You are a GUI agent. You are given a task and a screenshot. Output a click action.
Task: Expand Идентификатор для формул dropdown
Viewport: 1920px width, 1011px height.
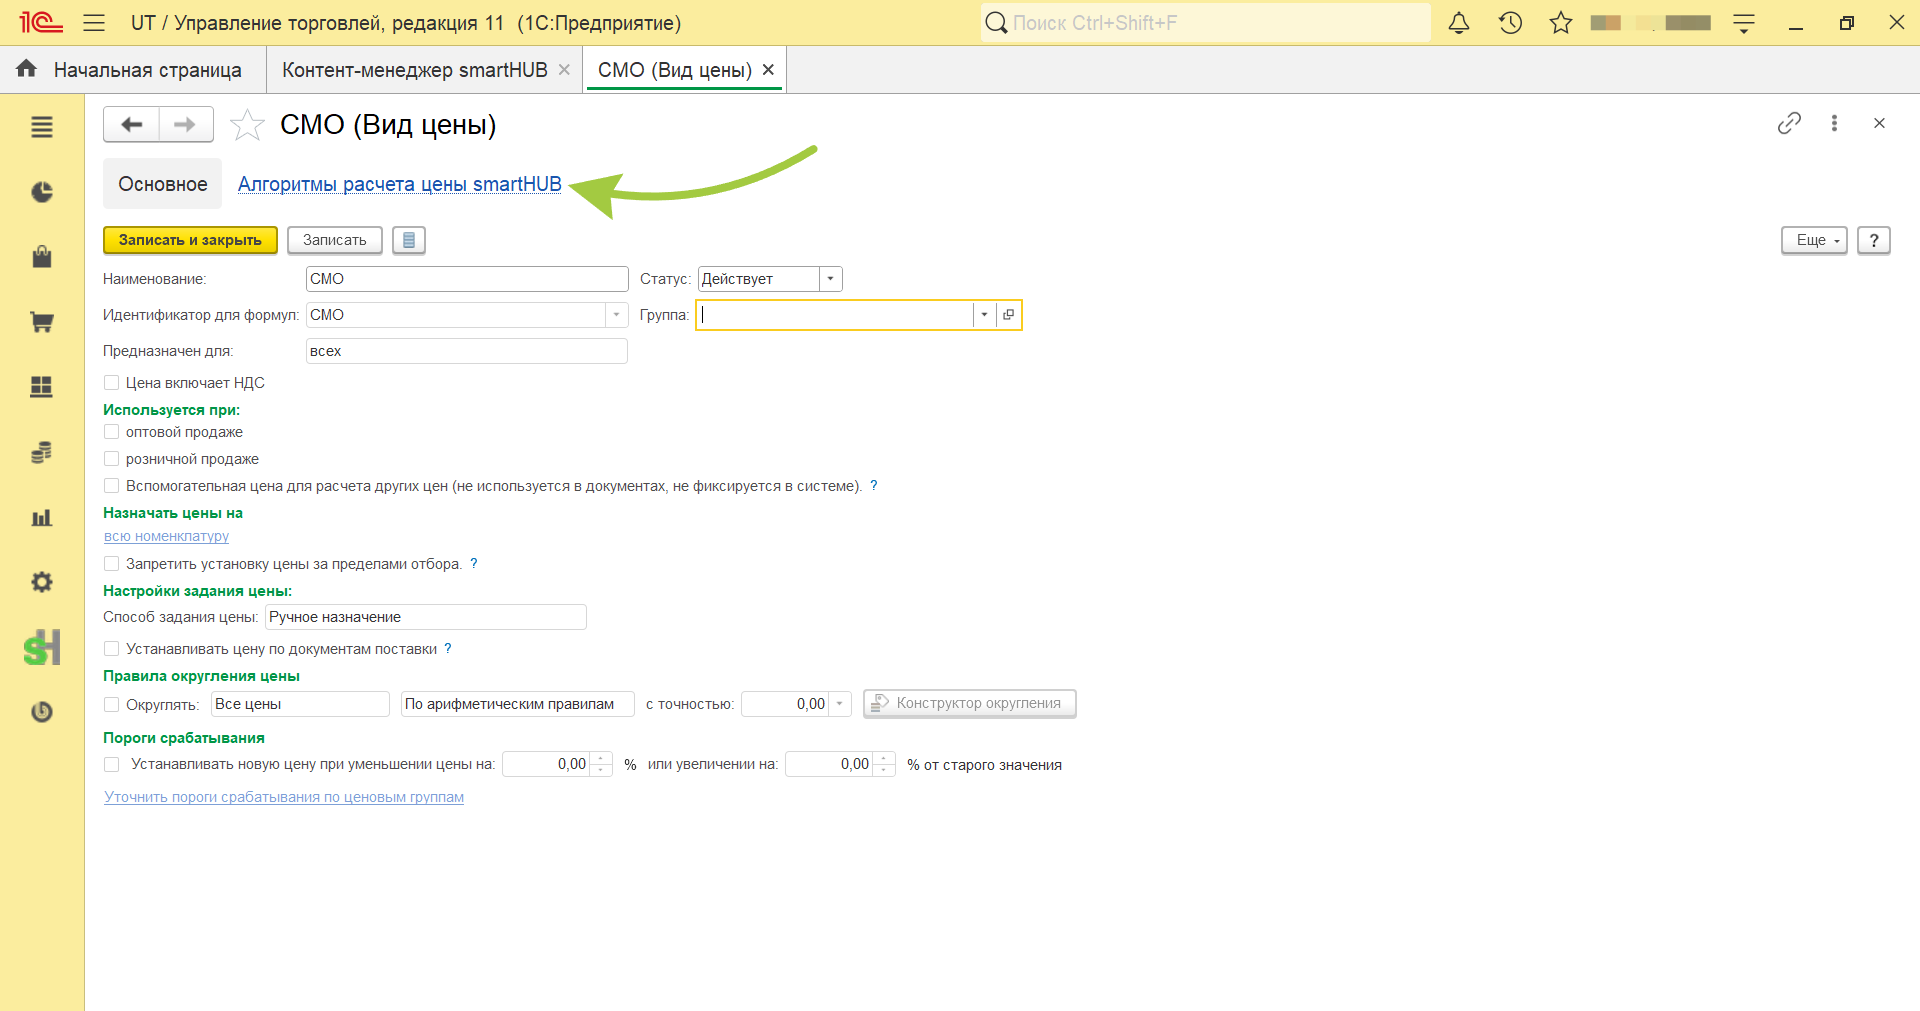616,315
